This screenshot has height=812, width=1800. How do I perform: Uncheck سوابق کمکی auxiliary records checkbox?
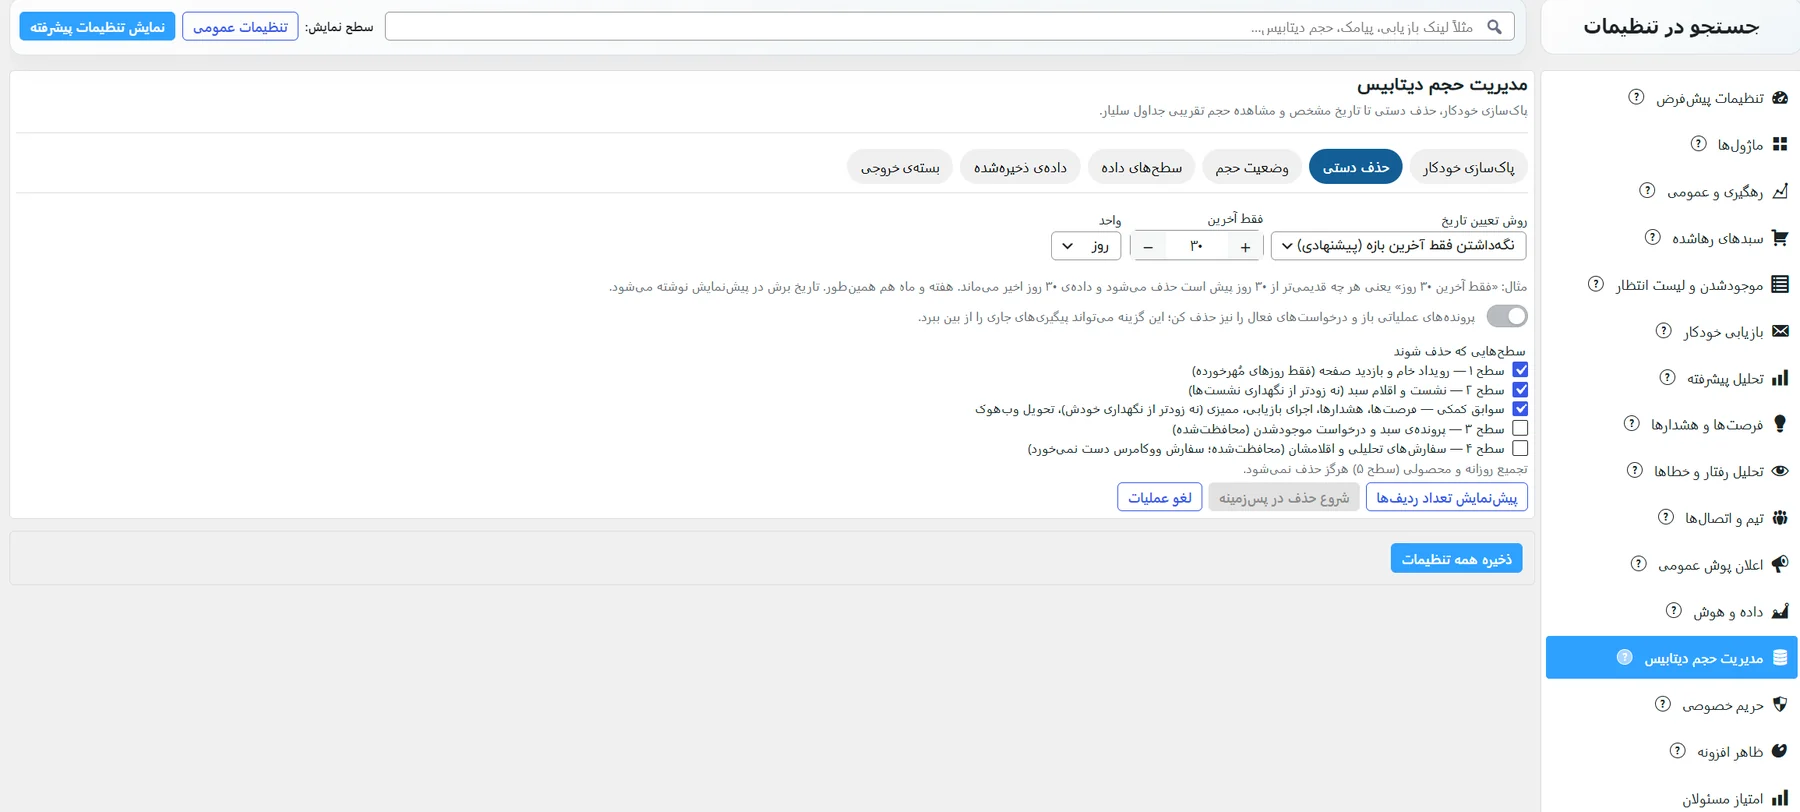(x=1520, y=408)
